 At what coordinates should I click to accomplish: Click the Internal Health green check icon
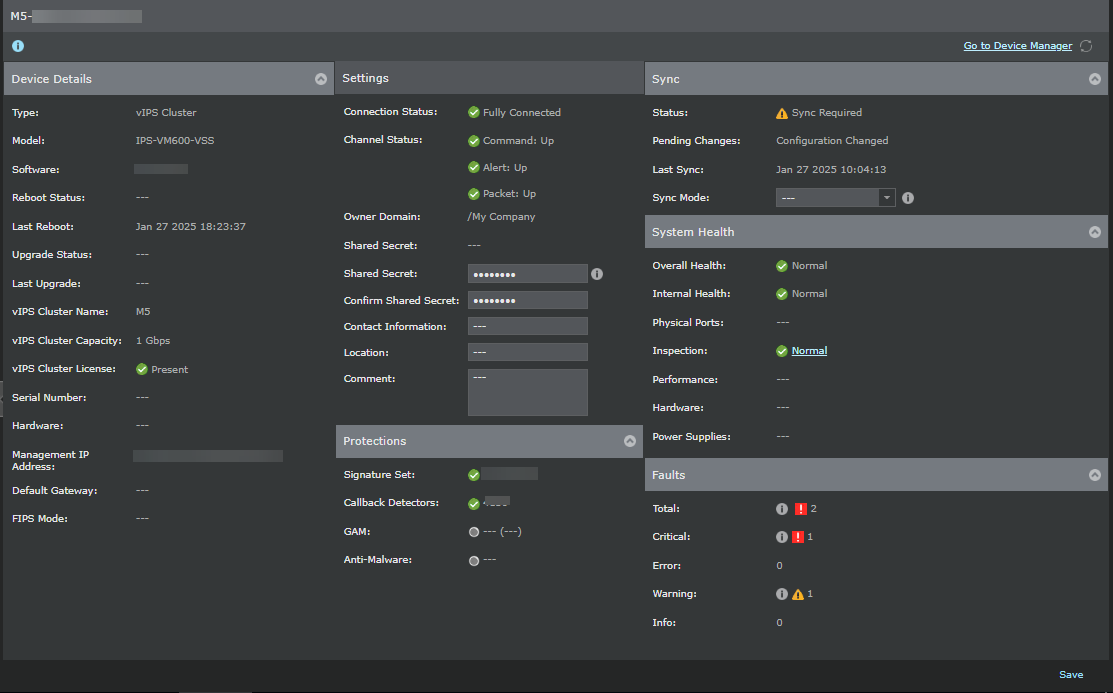782,294
